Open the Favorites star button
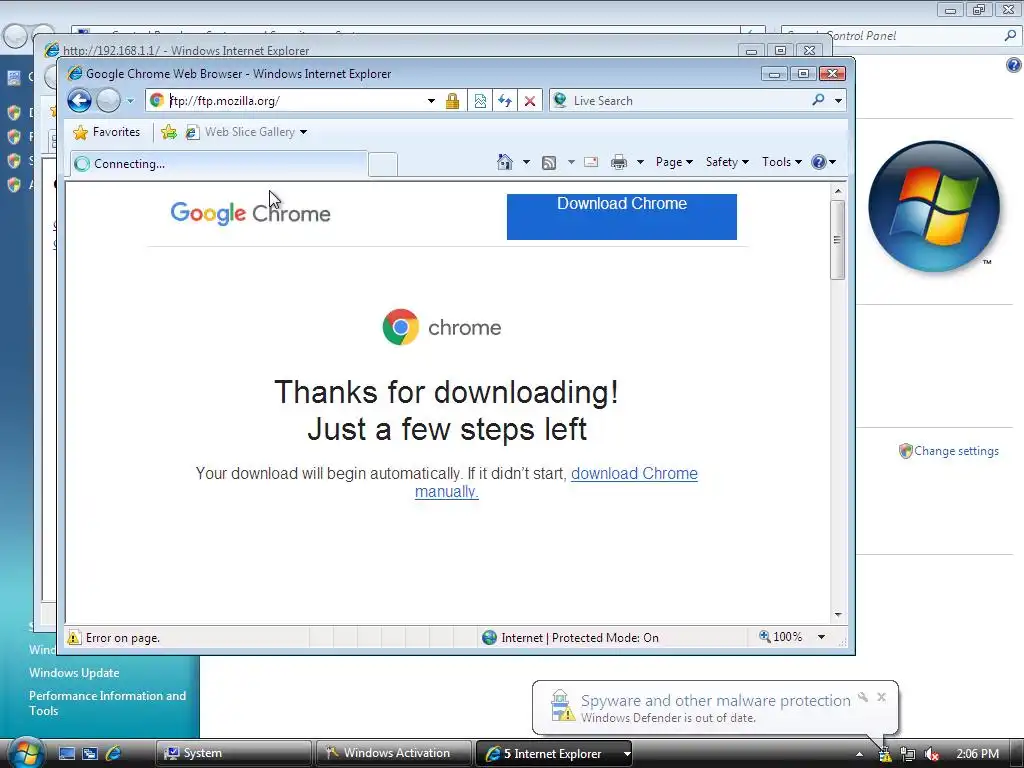Image resolution: width=1024 pixels, height=768 pixels. (x=106, y=132)
